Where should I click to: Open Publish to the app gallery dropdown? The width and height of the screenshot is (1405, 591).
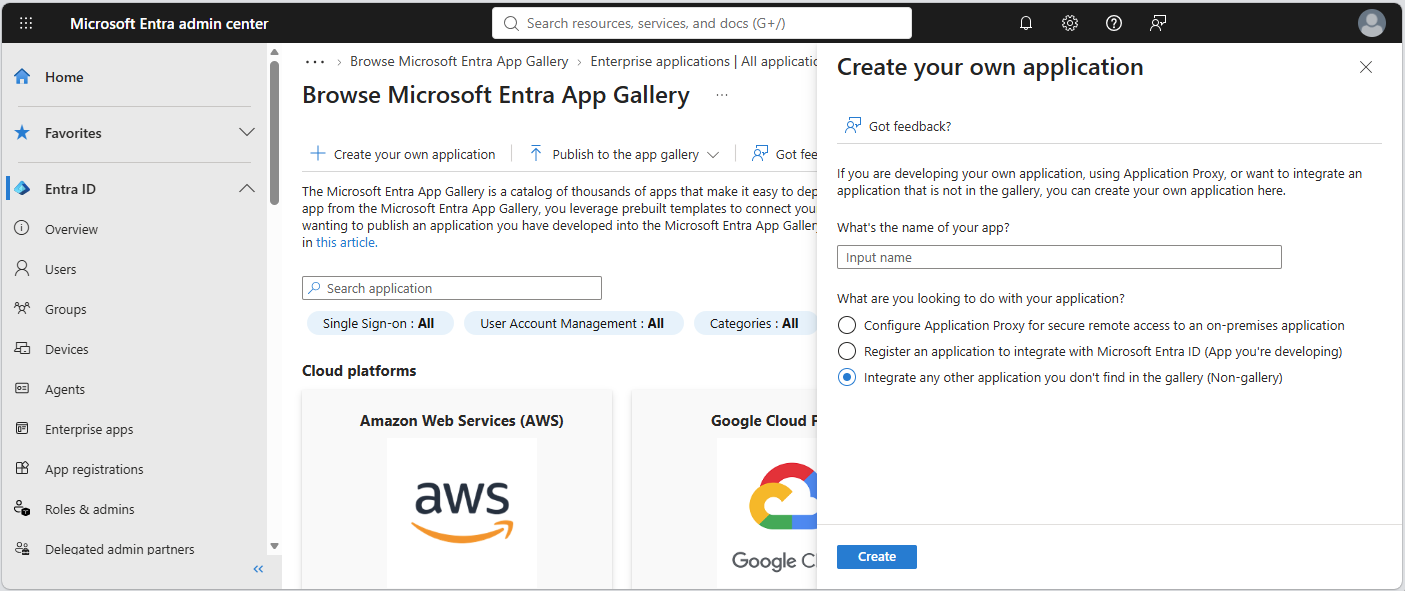point(625,154)
